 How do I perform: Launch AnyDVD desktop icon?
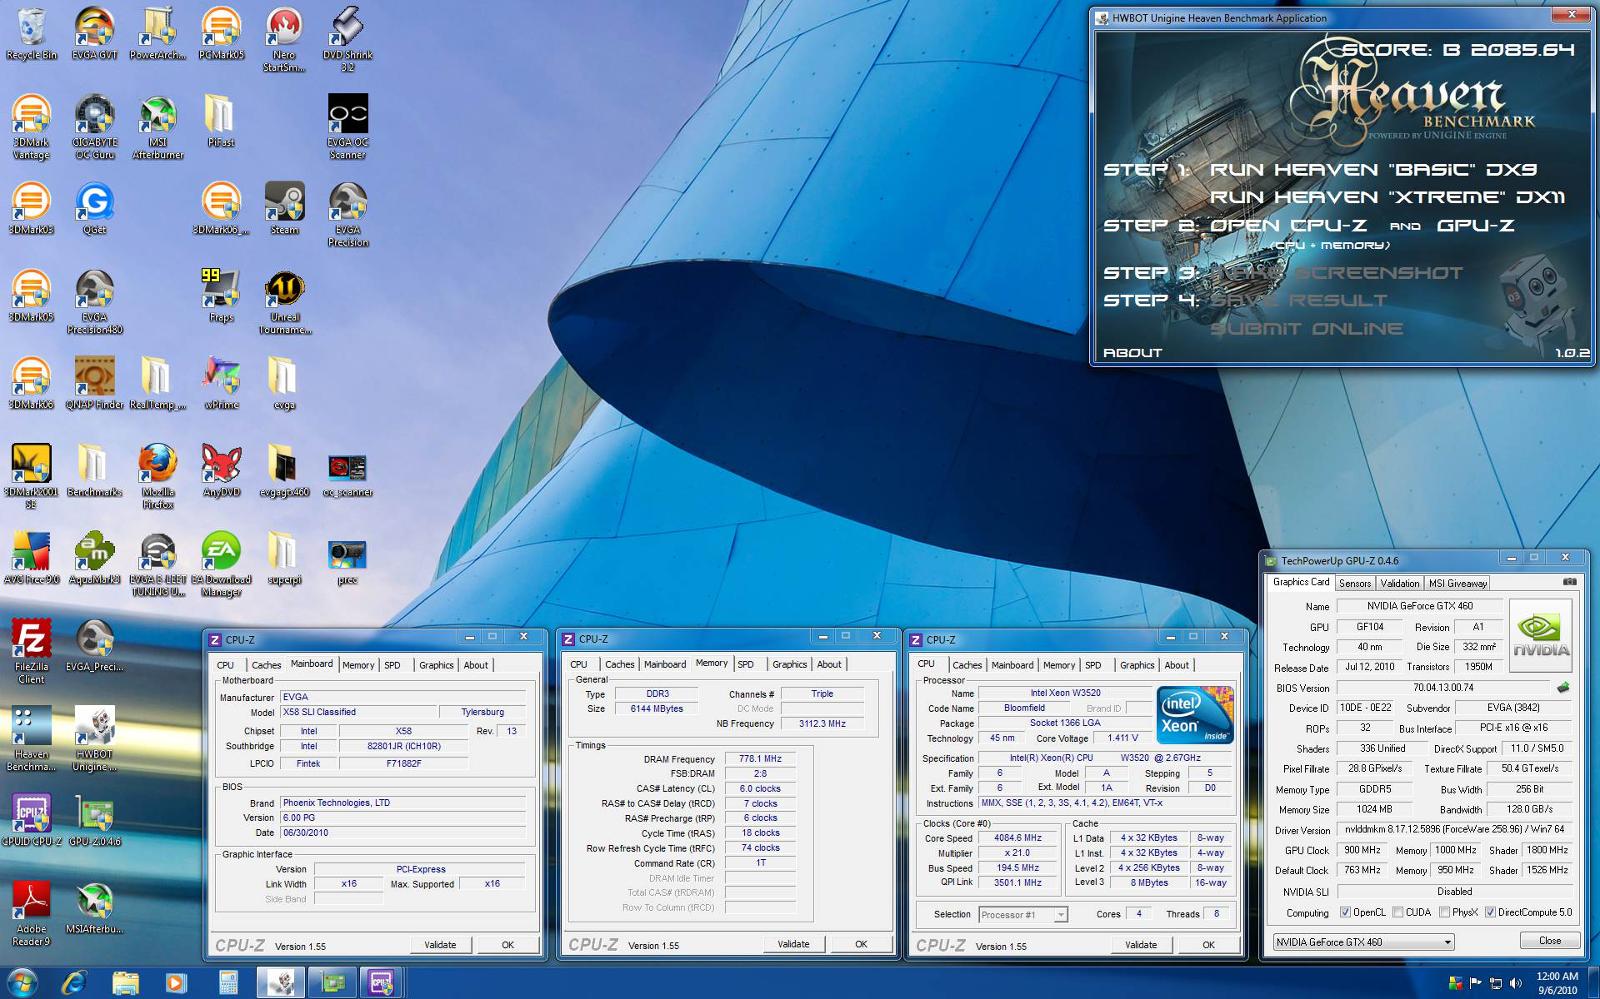click(x=221, y=470)
